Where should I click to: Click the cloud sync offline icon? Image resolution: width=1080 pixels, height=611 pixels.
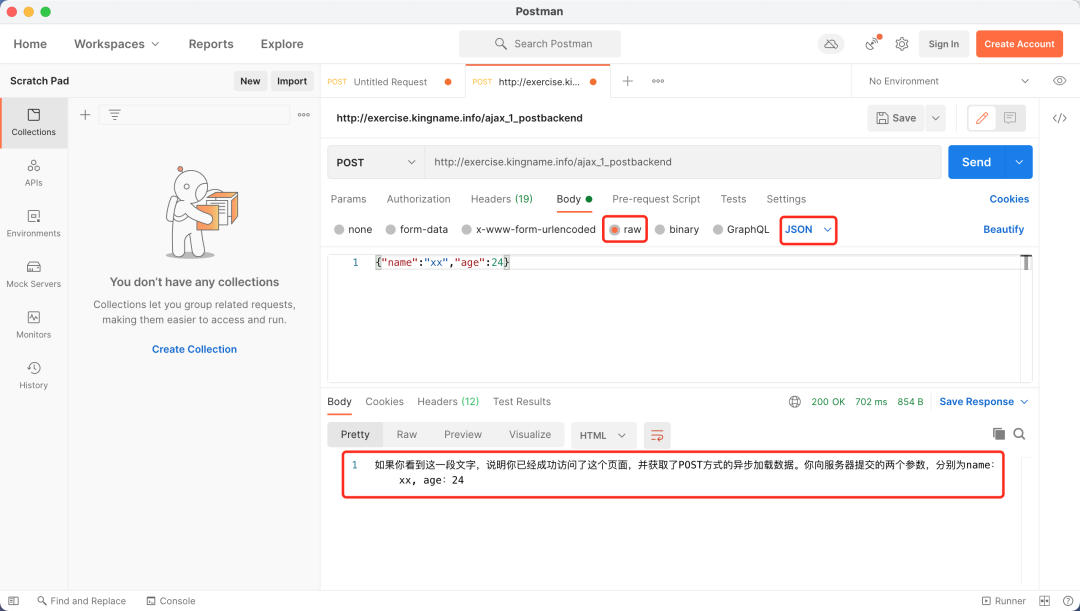click(x=831, y=44)
